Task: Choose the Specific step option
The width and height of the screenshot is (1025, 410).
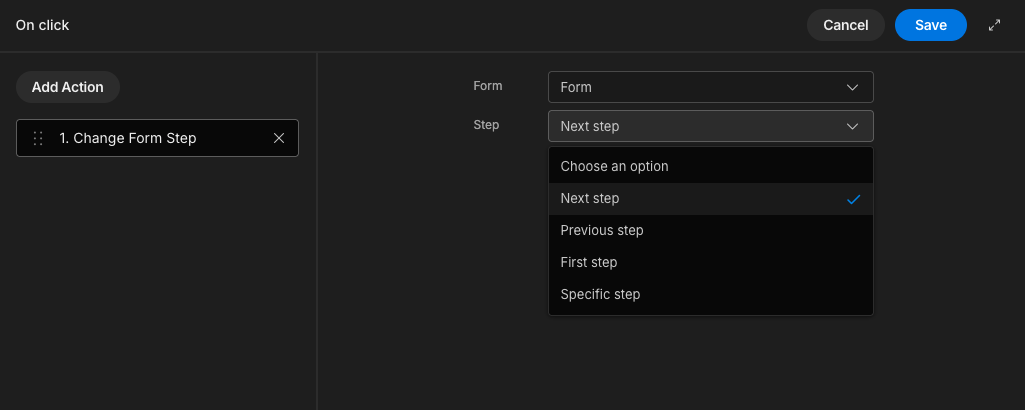Action: pos(711,294)
